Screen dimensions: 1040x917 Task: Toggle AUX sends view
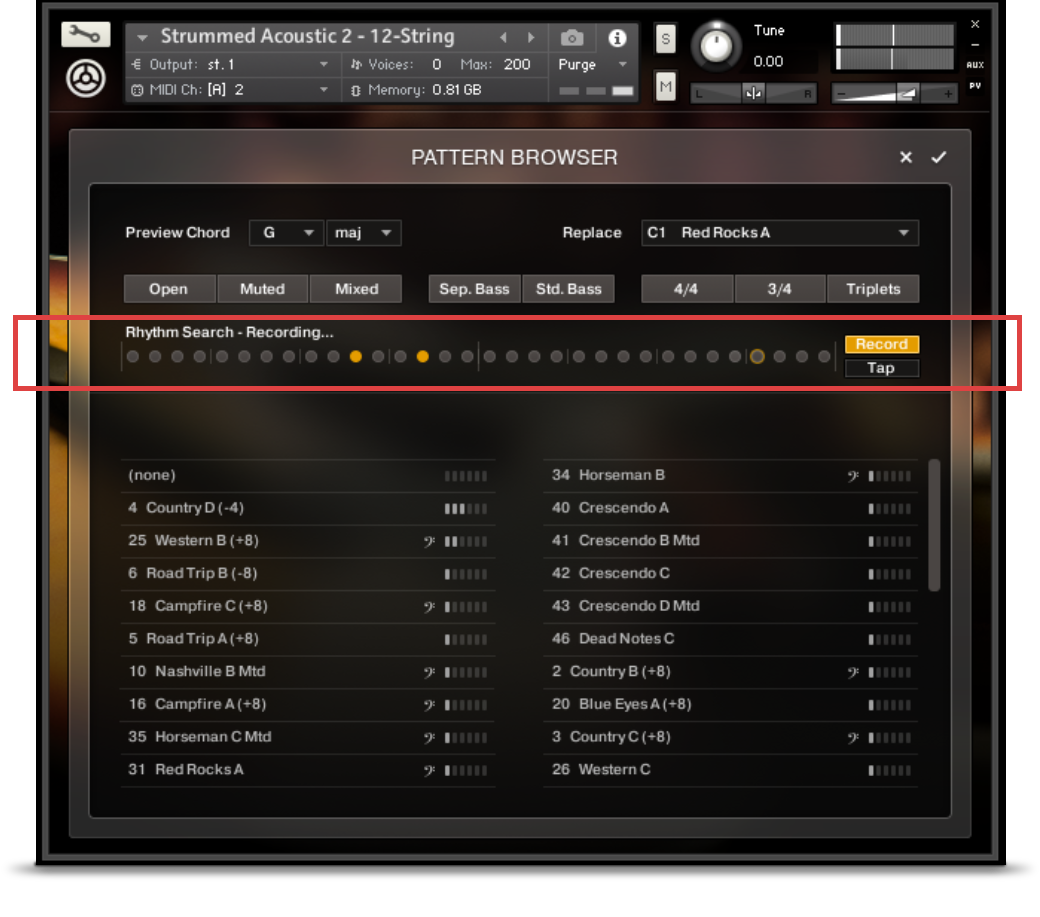click(x=975, y=64)
